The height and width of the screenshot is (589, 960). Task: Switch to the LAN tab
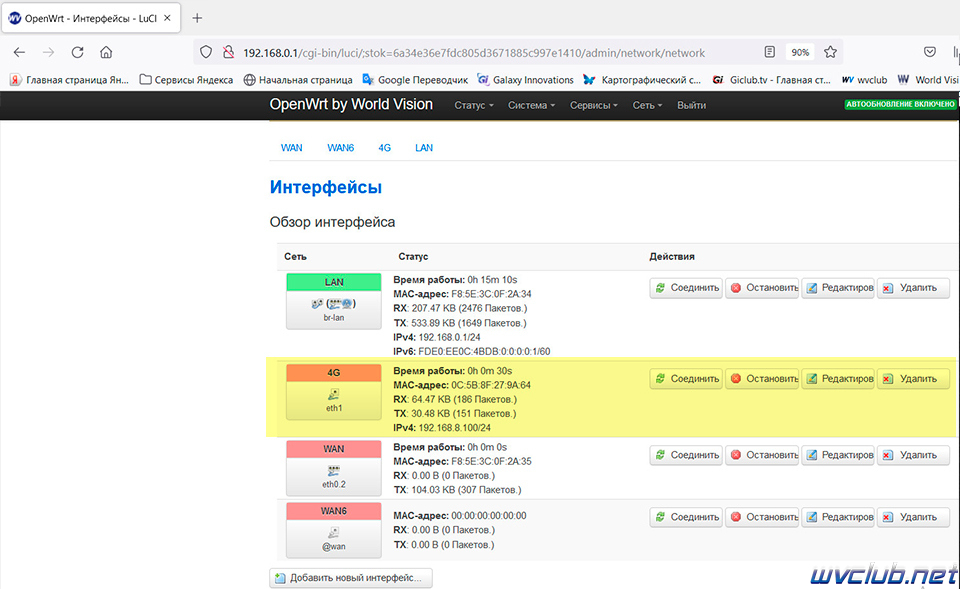coord(424,148)
